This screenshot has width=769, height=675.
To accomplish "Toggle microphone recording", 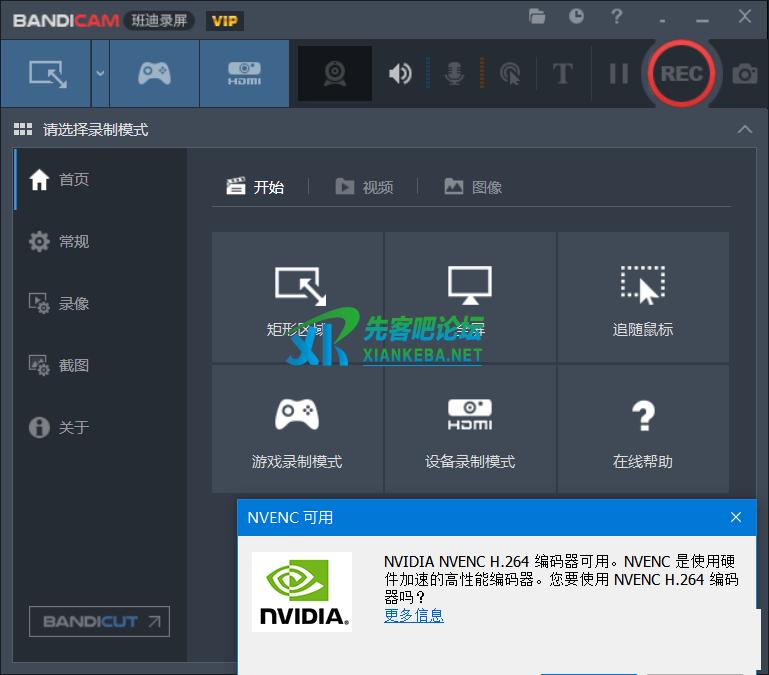I will tap(455, 74).
